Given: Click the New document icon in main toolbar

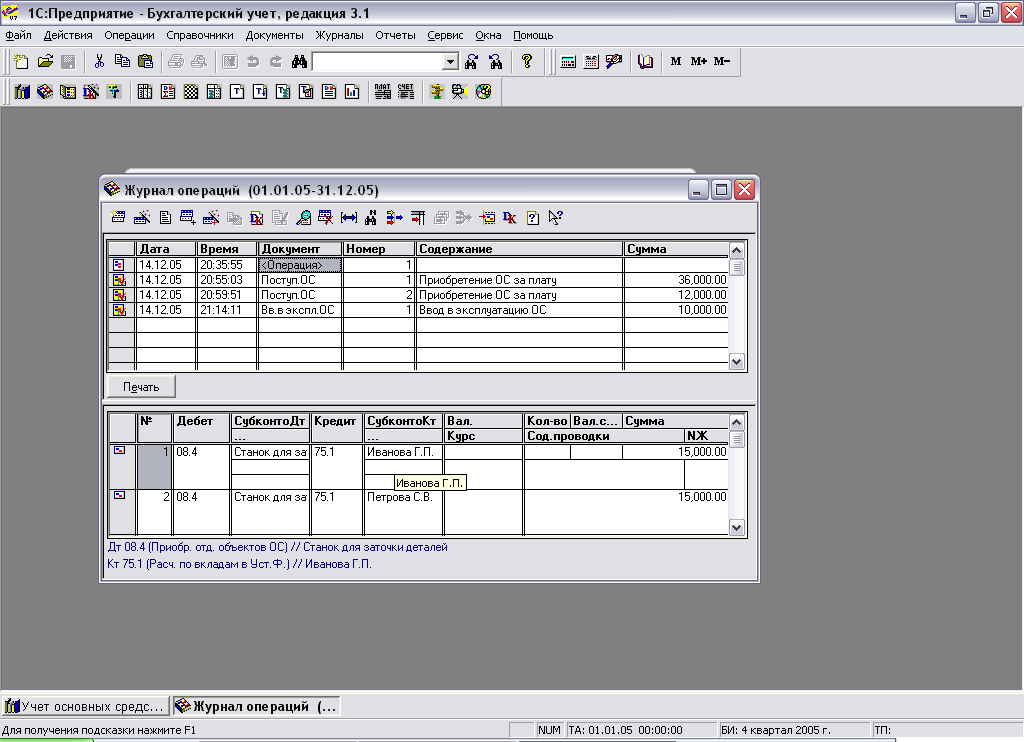Looking at the screenshot, I should 22,61.
